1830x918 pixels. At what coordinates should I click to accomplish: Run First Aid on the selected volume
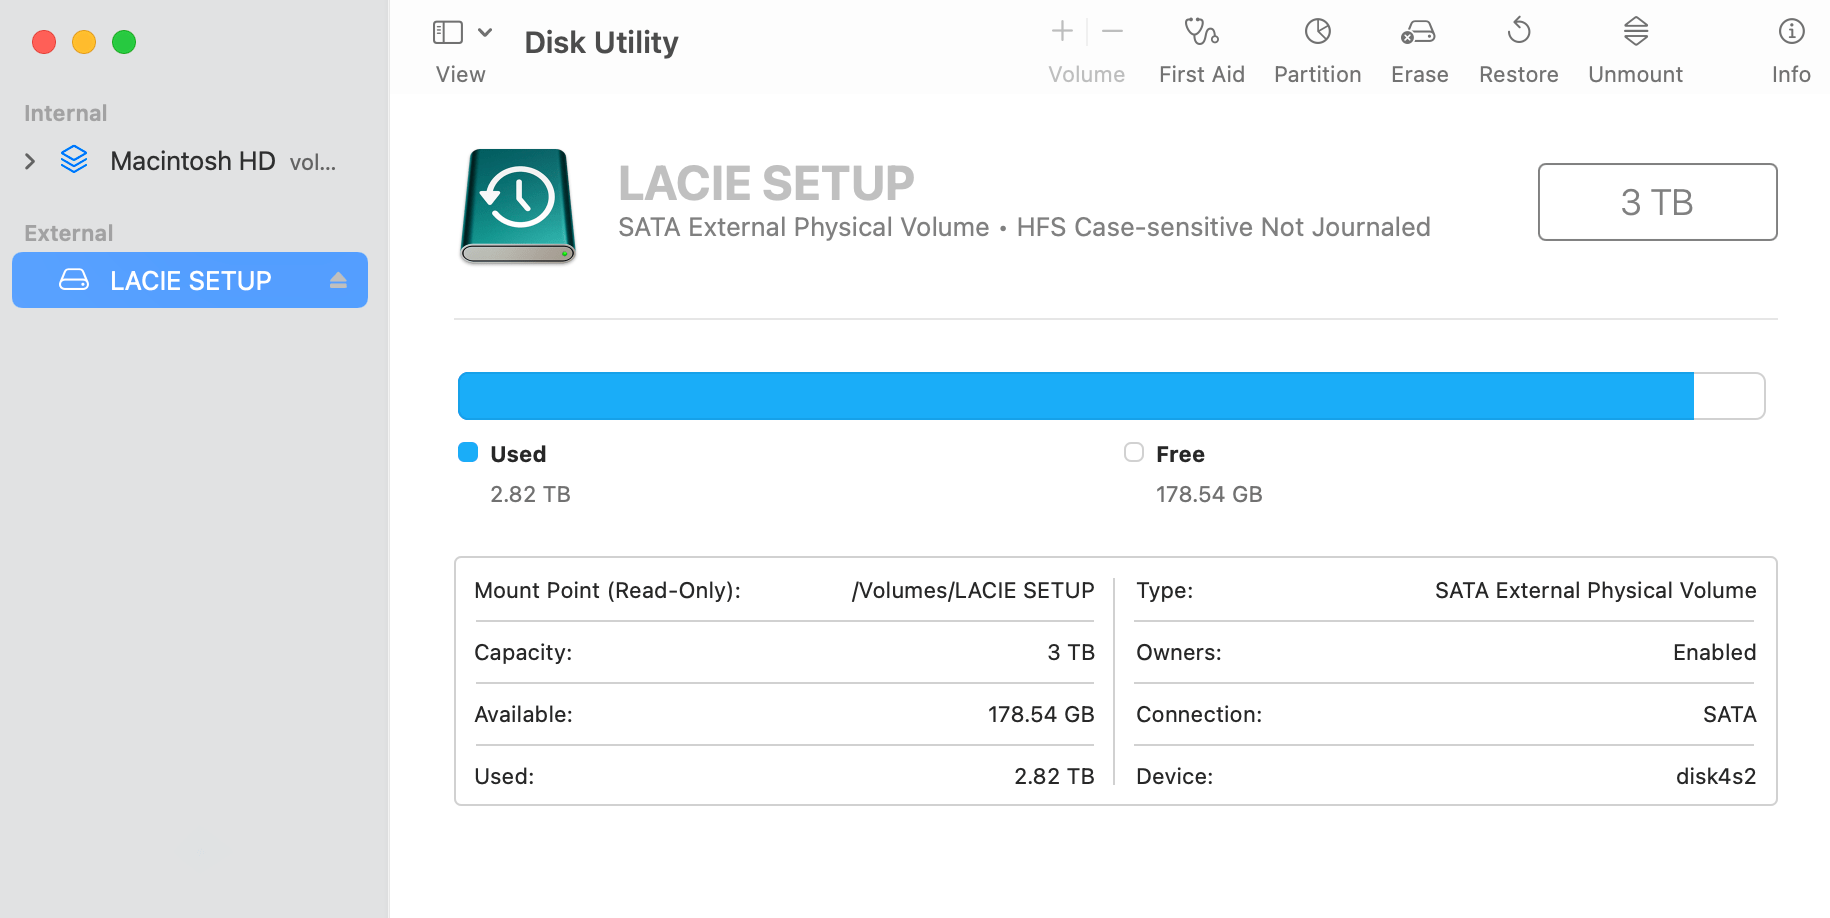1200,47
